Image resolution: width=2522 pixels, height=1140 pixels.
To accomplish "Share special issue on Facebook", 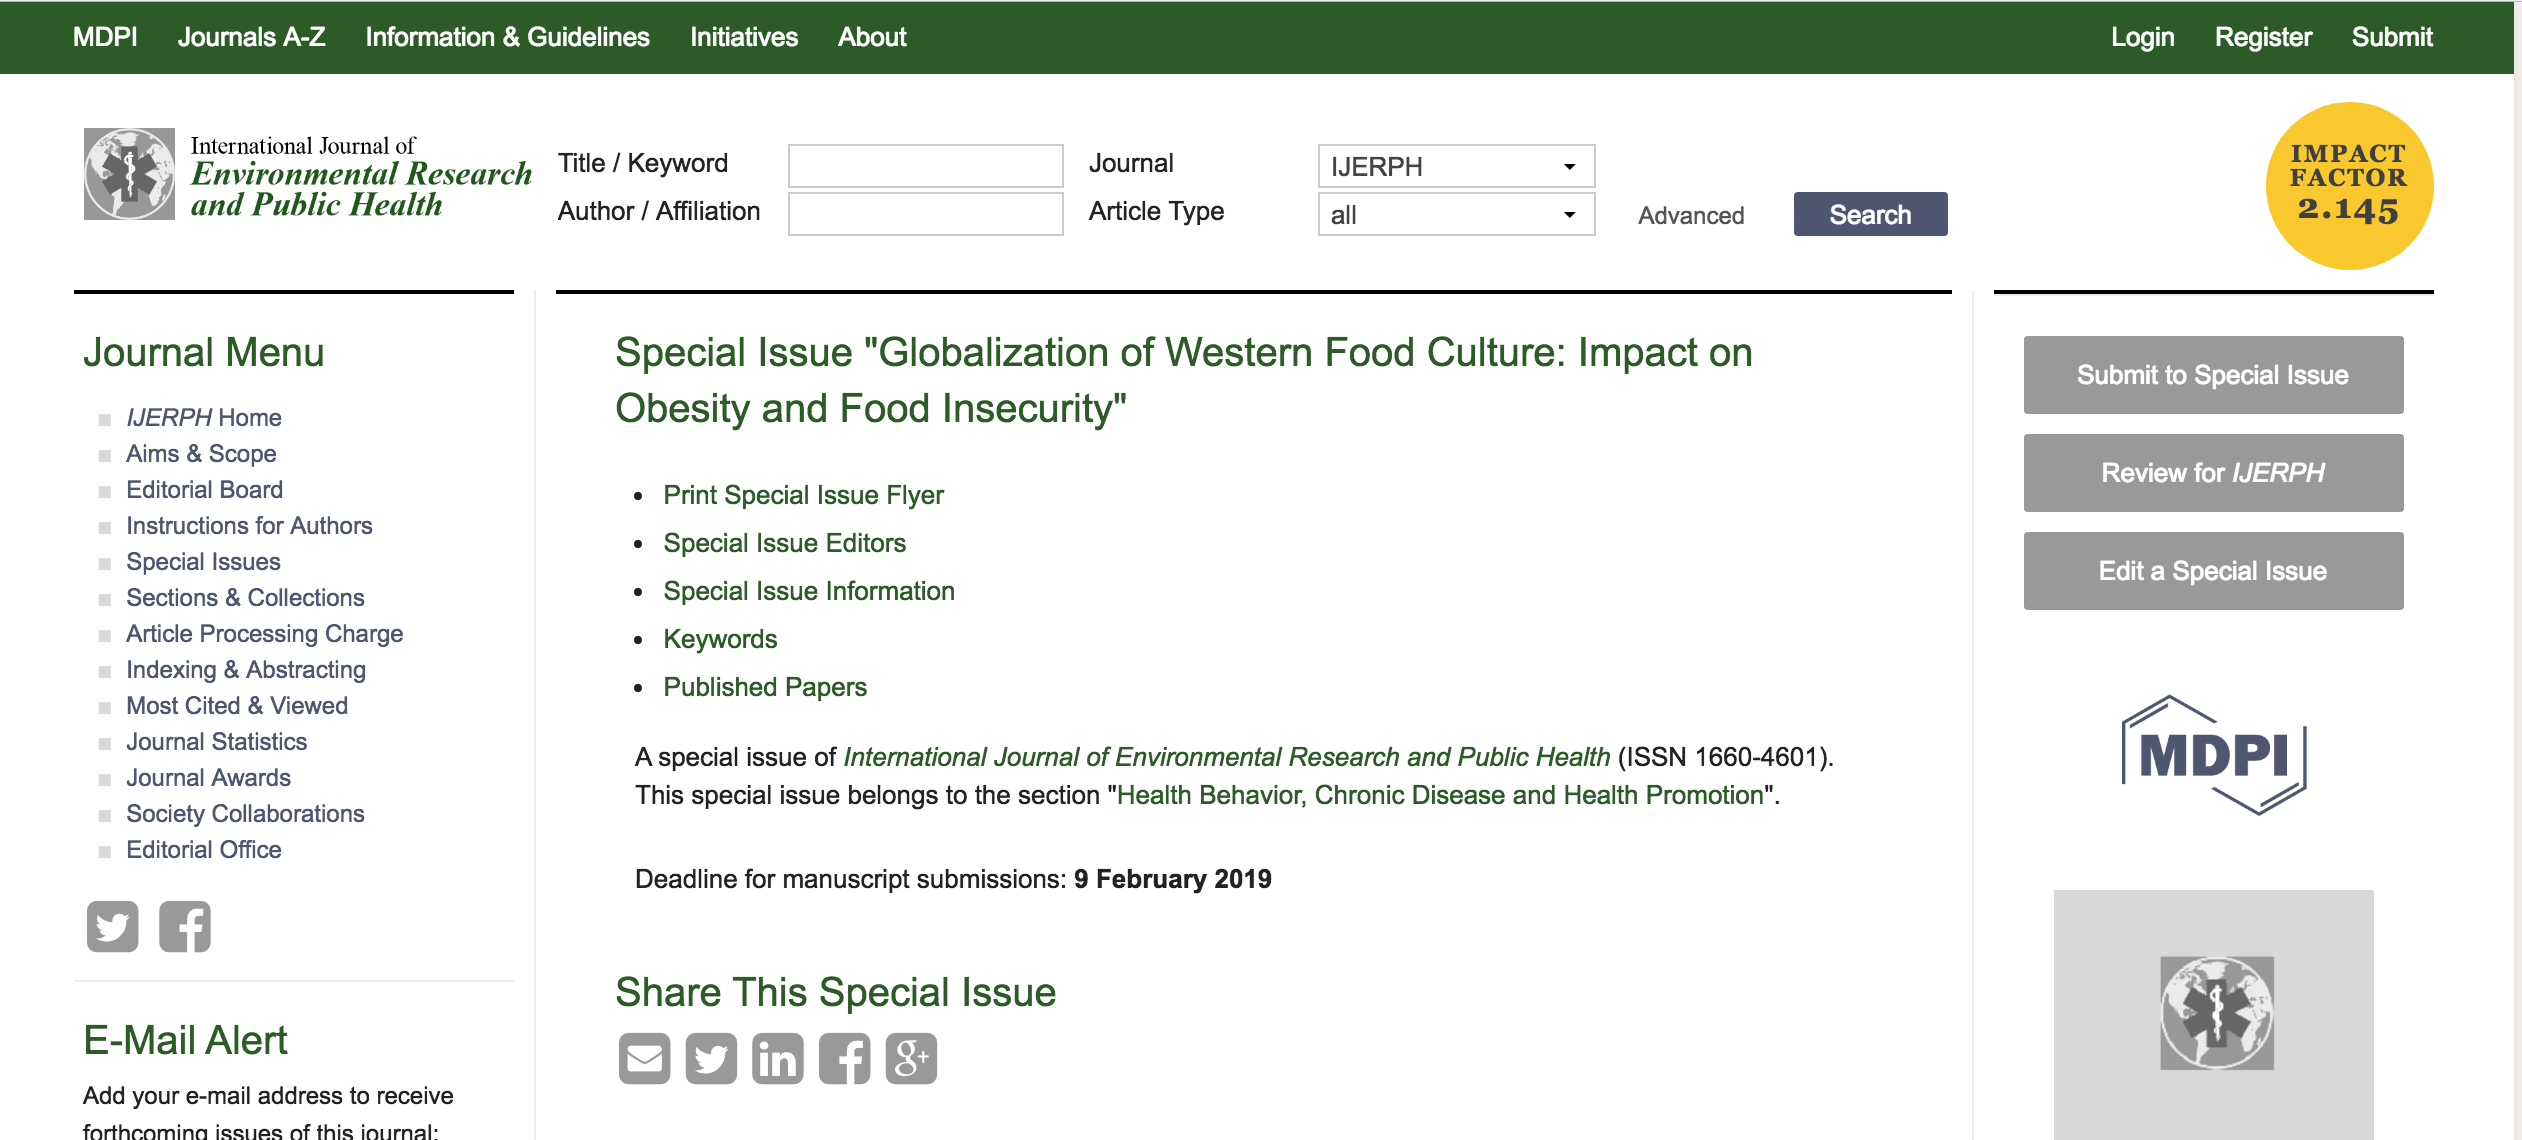I will (x=844, y=1058).
